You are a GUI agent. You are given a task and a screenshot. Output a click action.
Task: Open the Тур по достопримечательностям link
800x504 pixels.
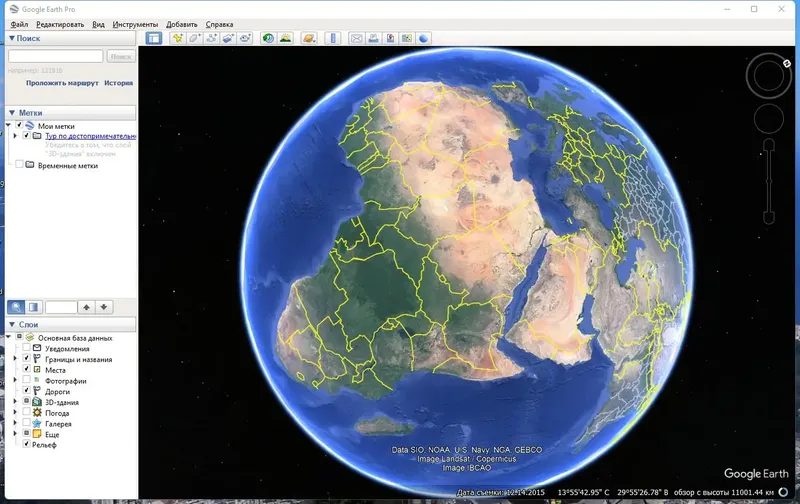(x=90, y=136)
